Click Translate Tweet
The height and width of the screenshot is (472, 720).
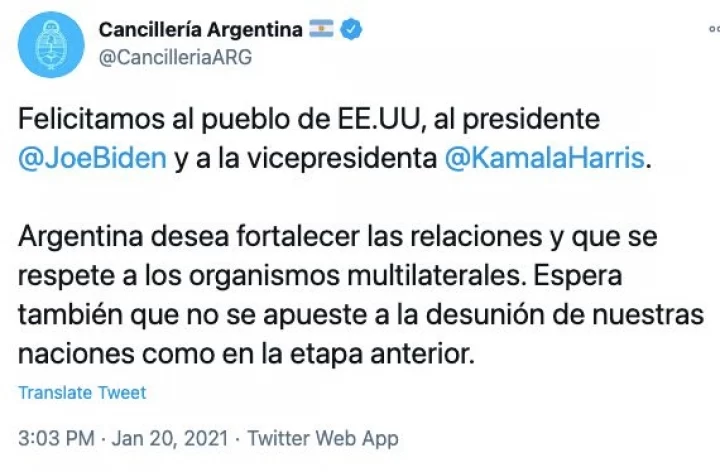point(82,393)
